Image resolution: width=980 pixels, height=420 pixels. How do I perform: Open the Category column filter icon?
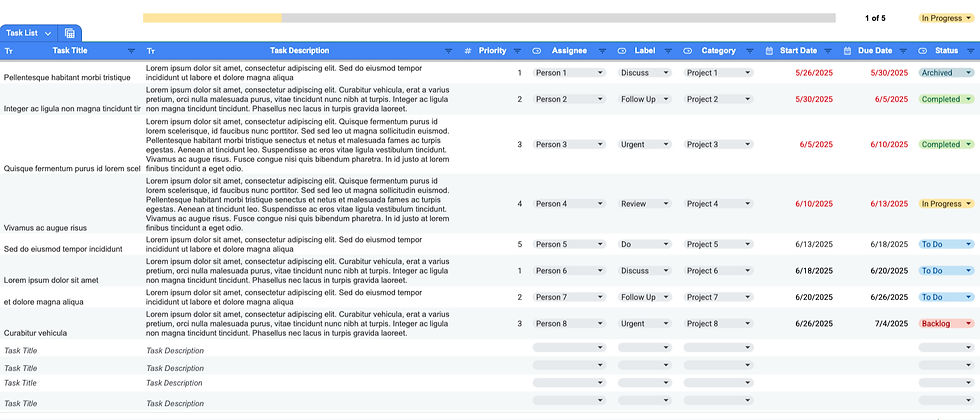click(750, 51)
